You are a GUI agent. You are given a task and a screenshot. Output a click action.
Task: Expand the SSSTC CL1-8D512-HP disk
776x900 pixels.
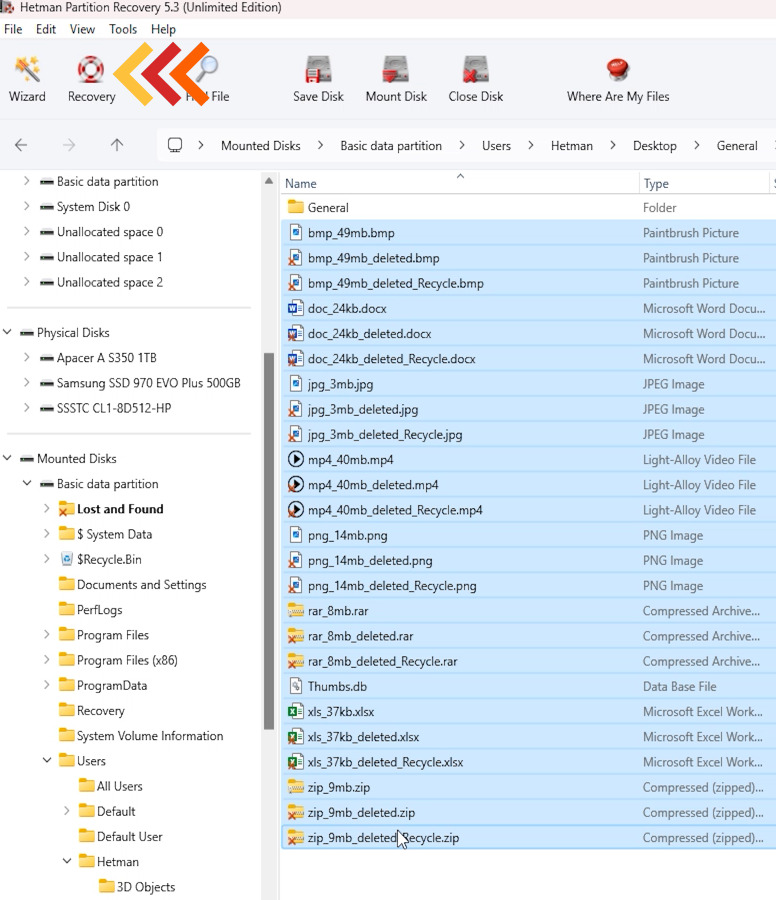(26, 408)
